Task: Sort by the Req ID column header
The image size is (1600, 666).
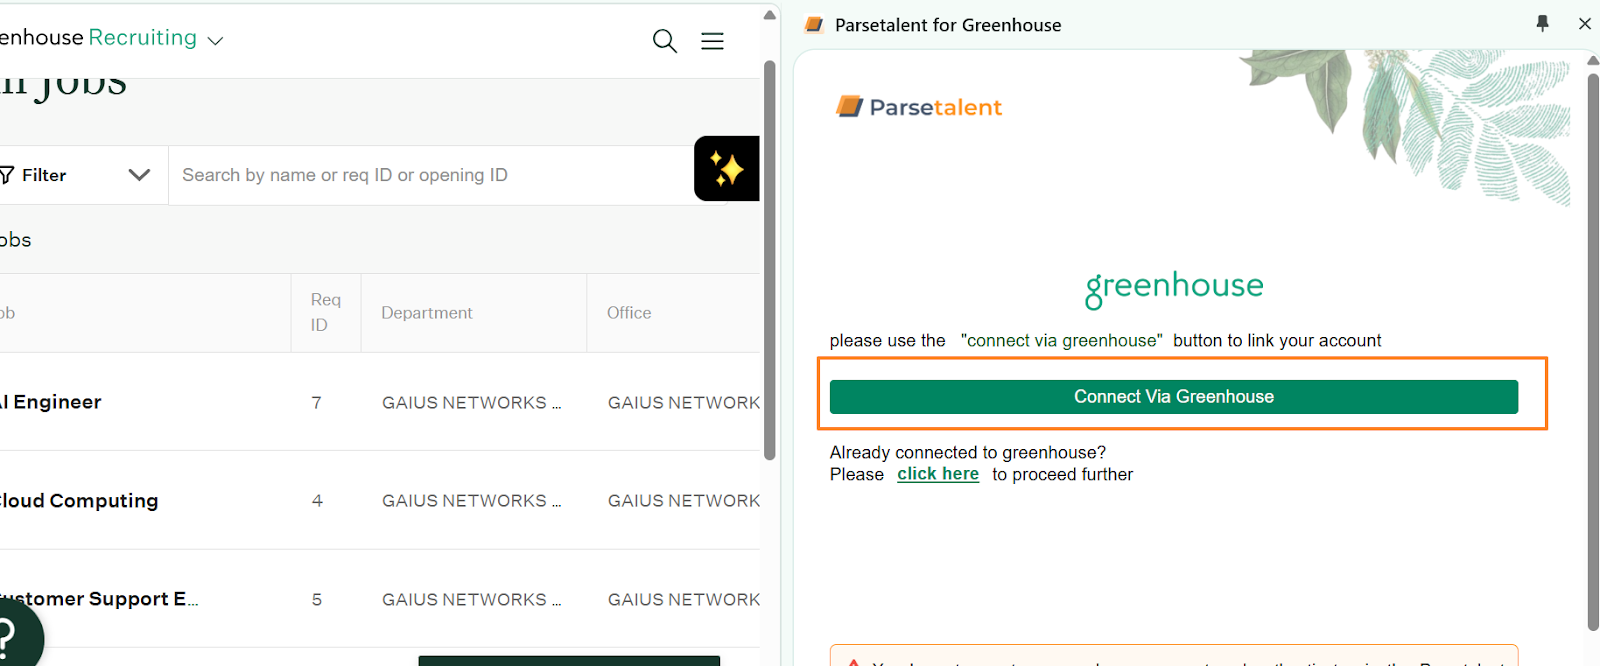Action: click(x=325, y=312)
